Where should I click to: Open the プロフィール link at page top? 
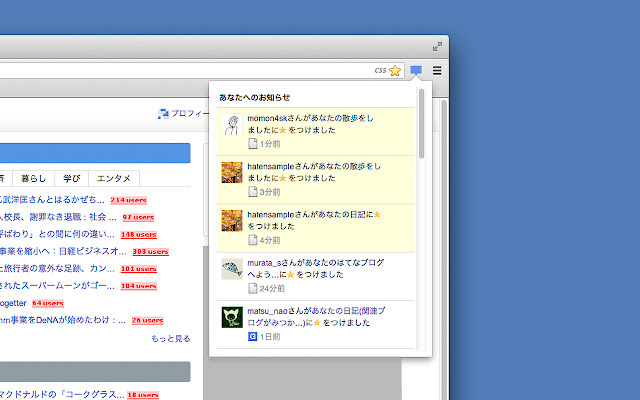[x=180, y=114]
